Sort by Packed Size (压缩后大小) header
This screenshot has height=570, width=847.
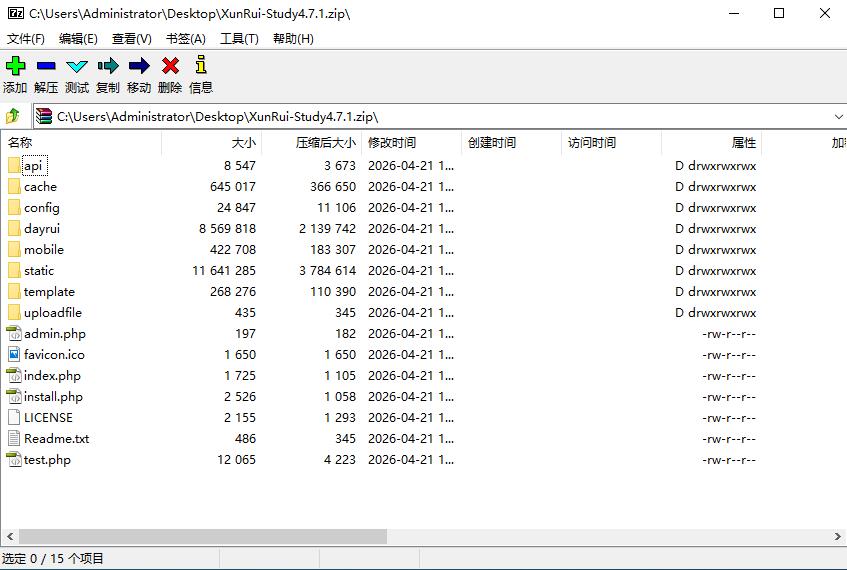311,143
